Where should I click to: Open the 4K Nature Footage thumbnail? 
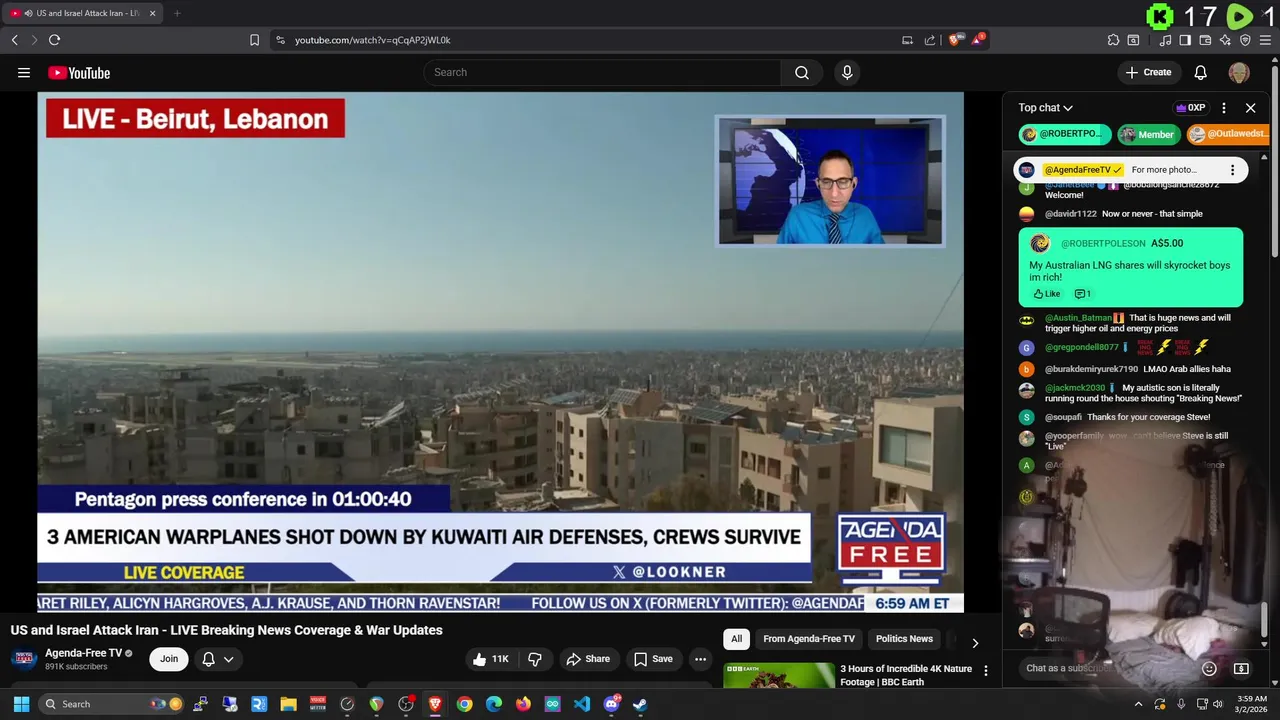click(x=779, y=676)
